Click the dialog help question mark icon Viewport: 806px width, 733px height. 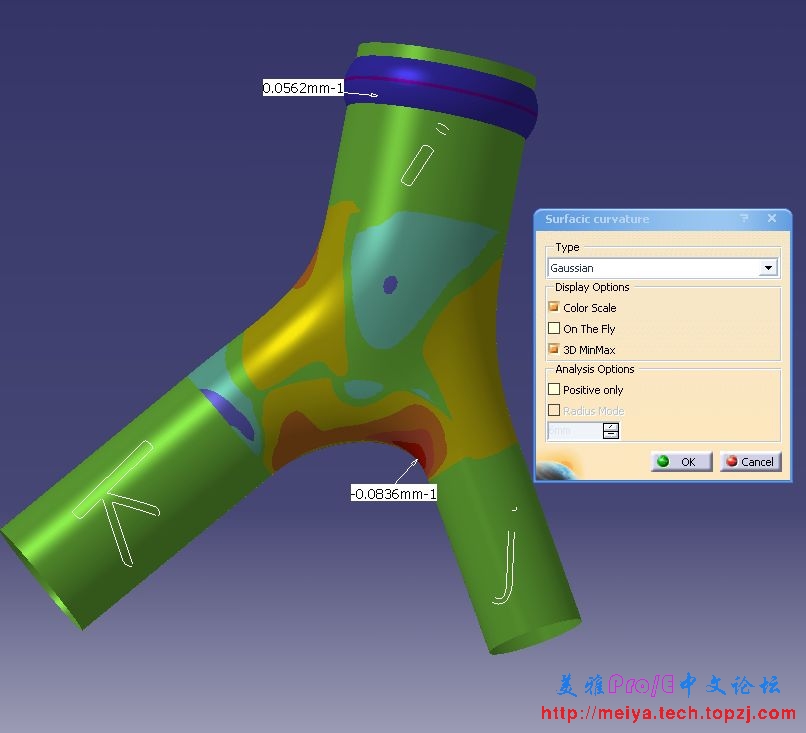[x=744, y=219]
